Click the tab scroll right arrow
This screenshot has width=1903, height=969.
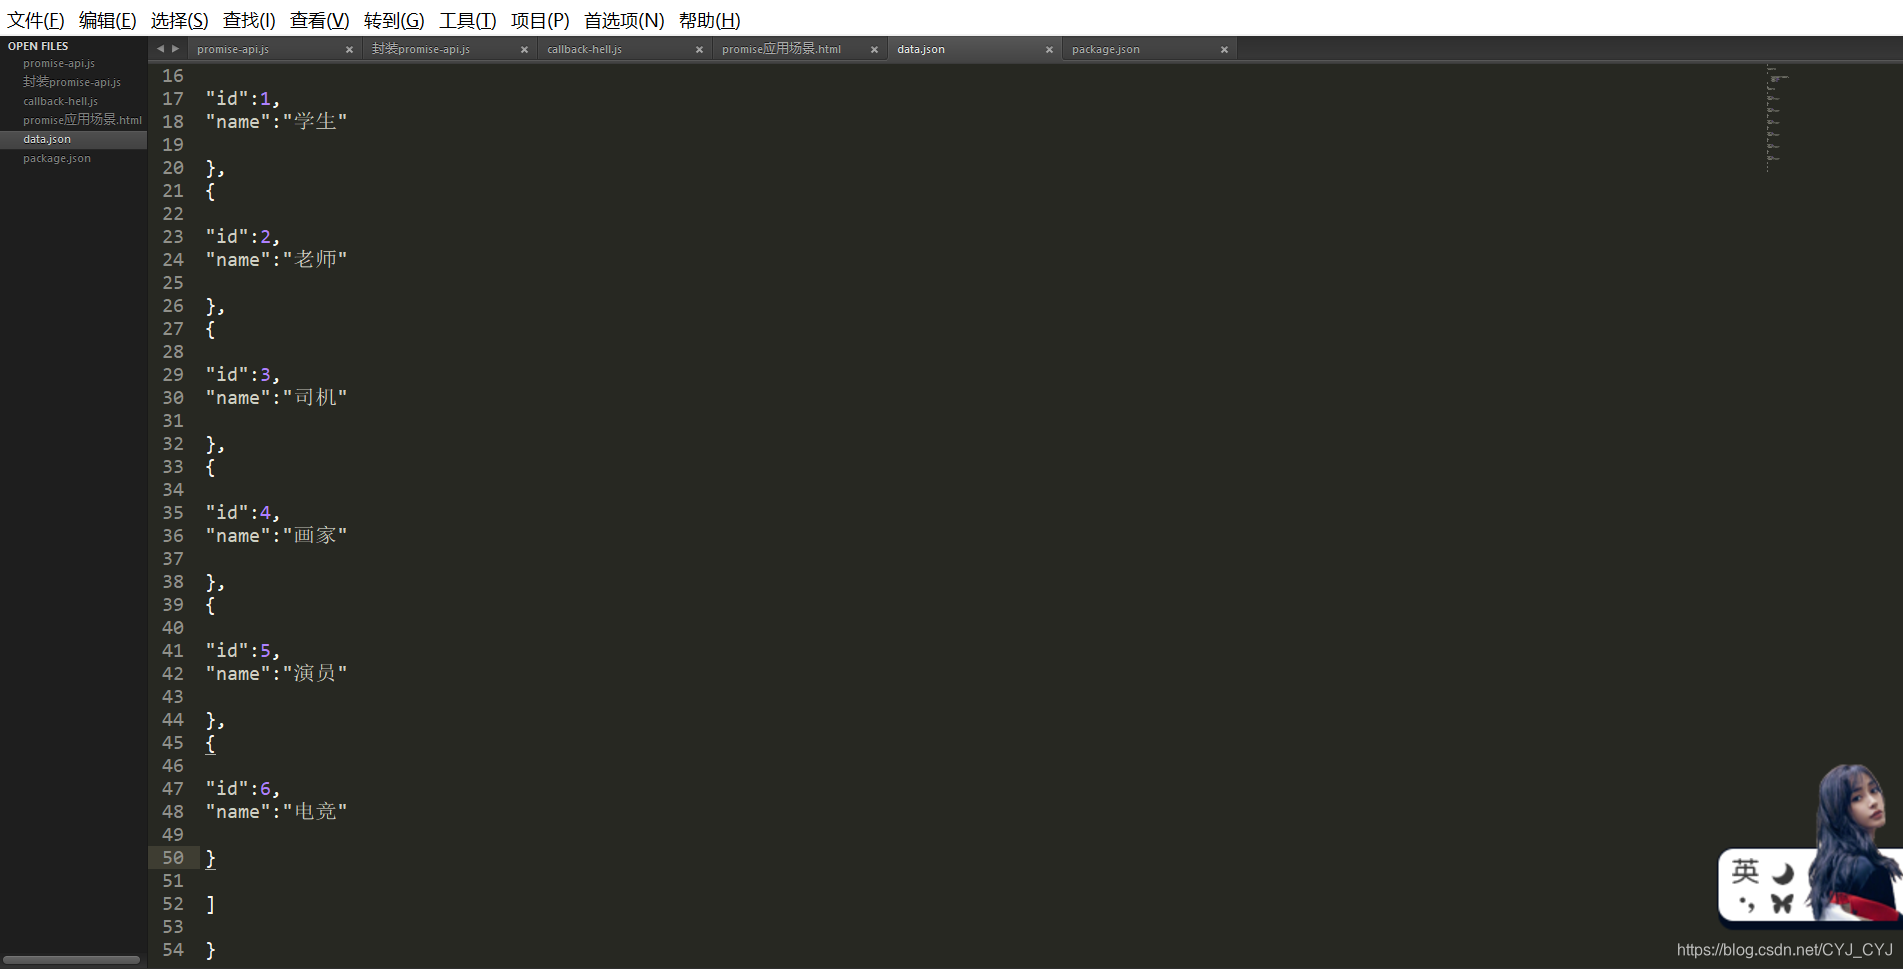(175, 49)
